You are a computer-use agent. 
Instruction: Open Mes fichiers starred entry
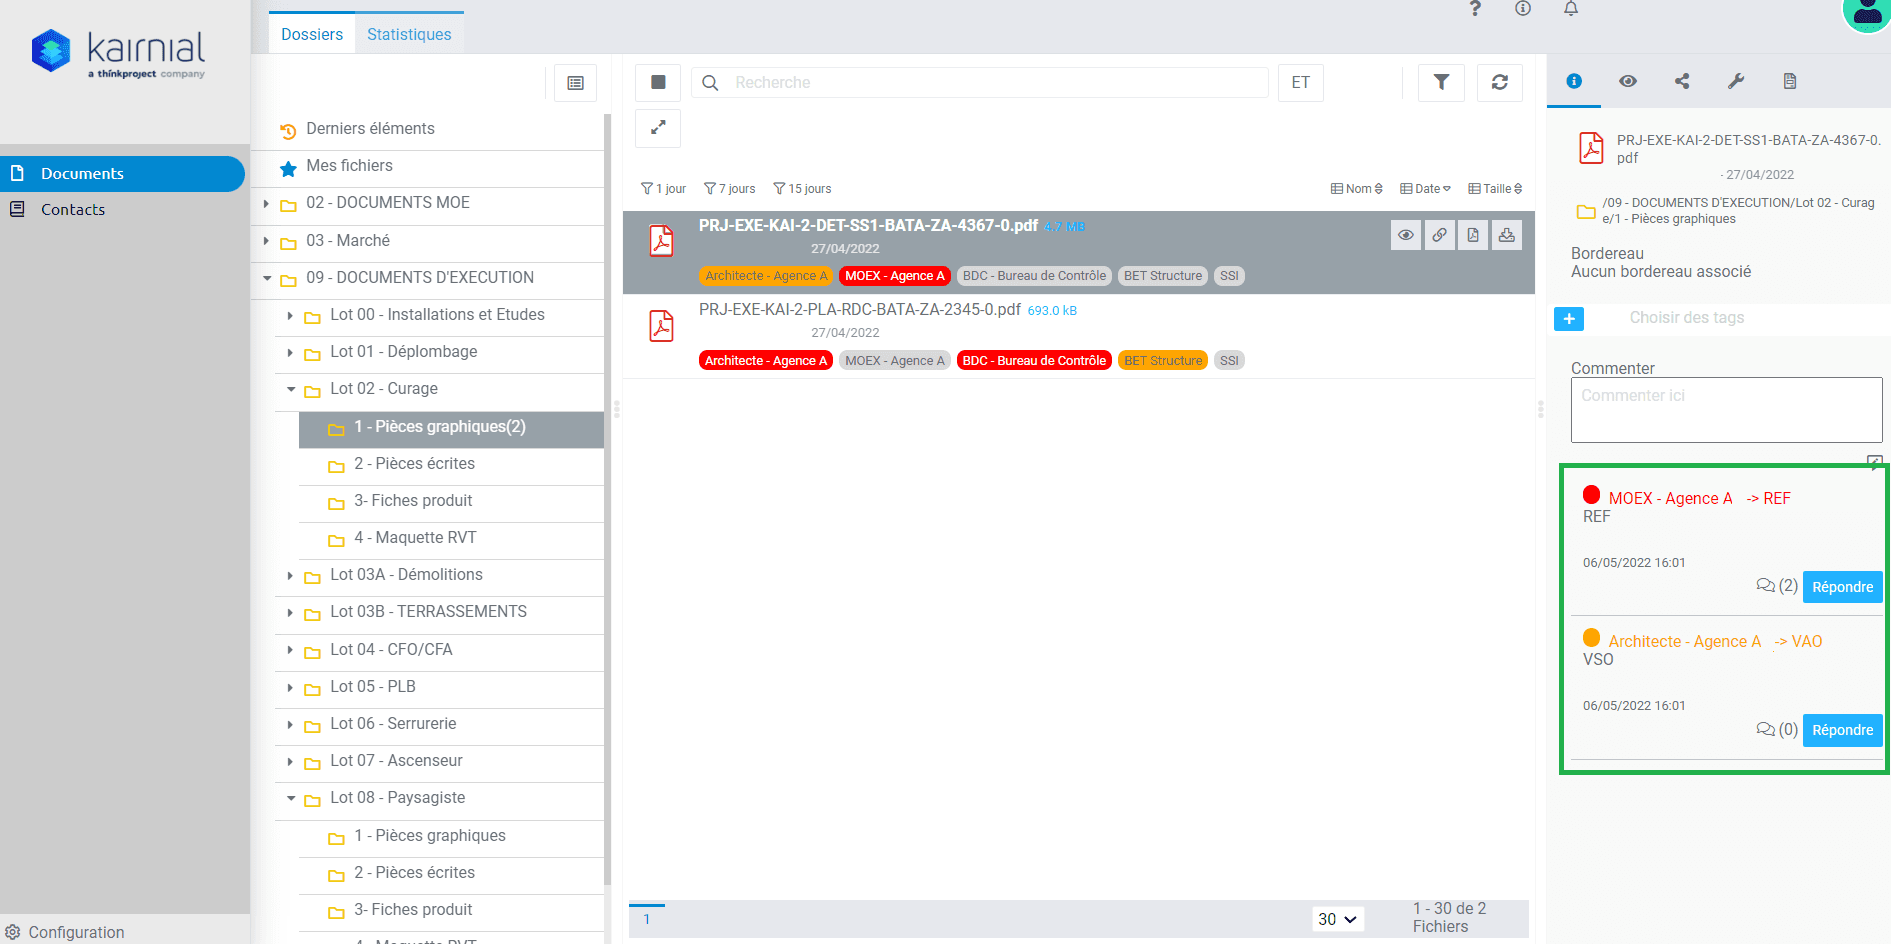tap(349, 166)
